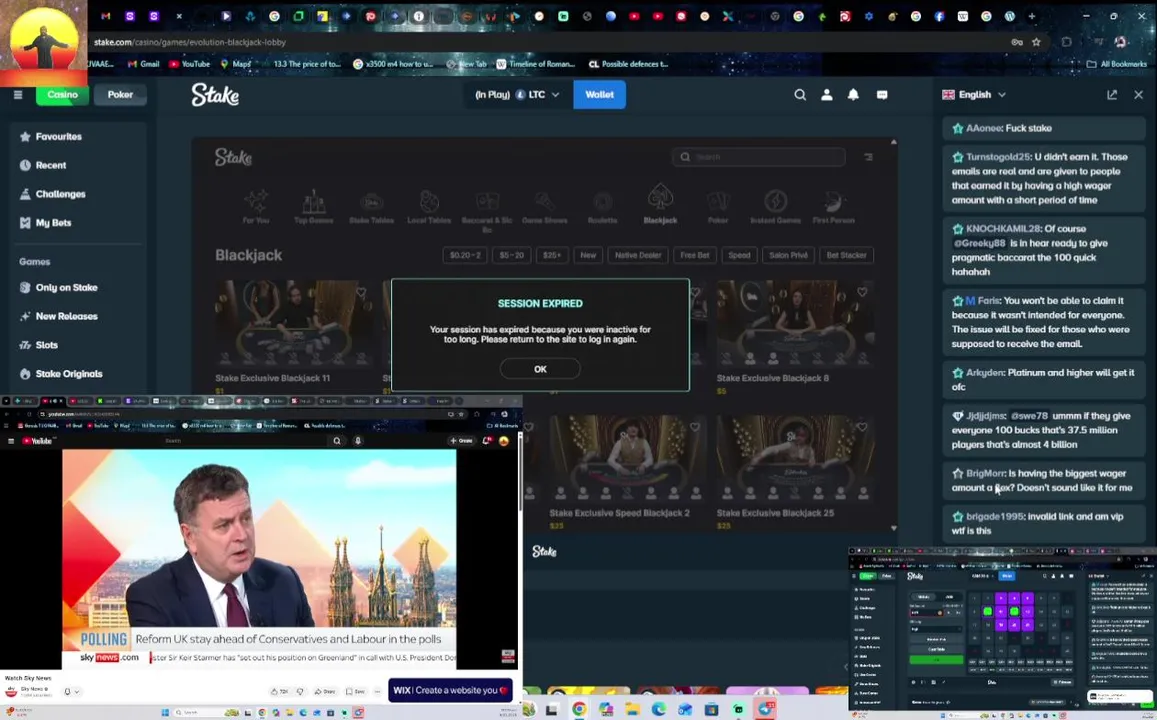Open the LTC currency dropdown
The height and width of the screenshot is (720, 1157).
(x=517, y=94)
